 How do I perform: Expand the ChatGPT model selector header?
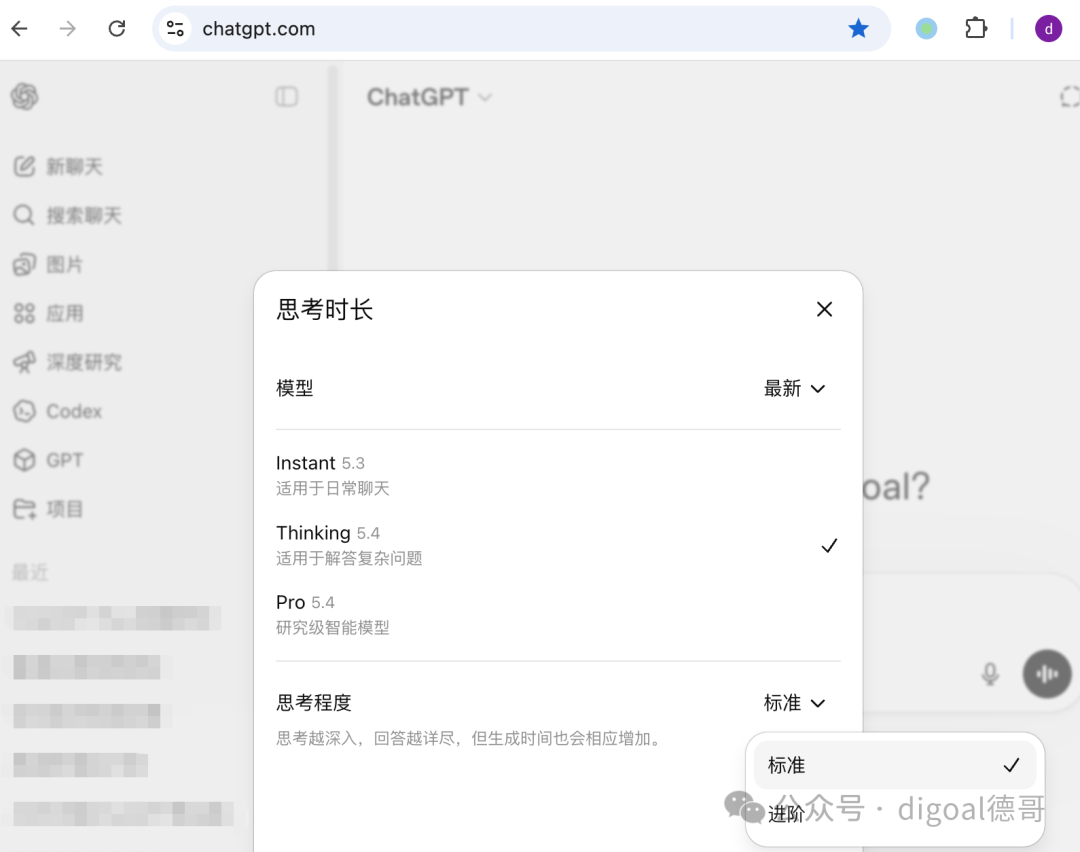[x=428, y=97]
